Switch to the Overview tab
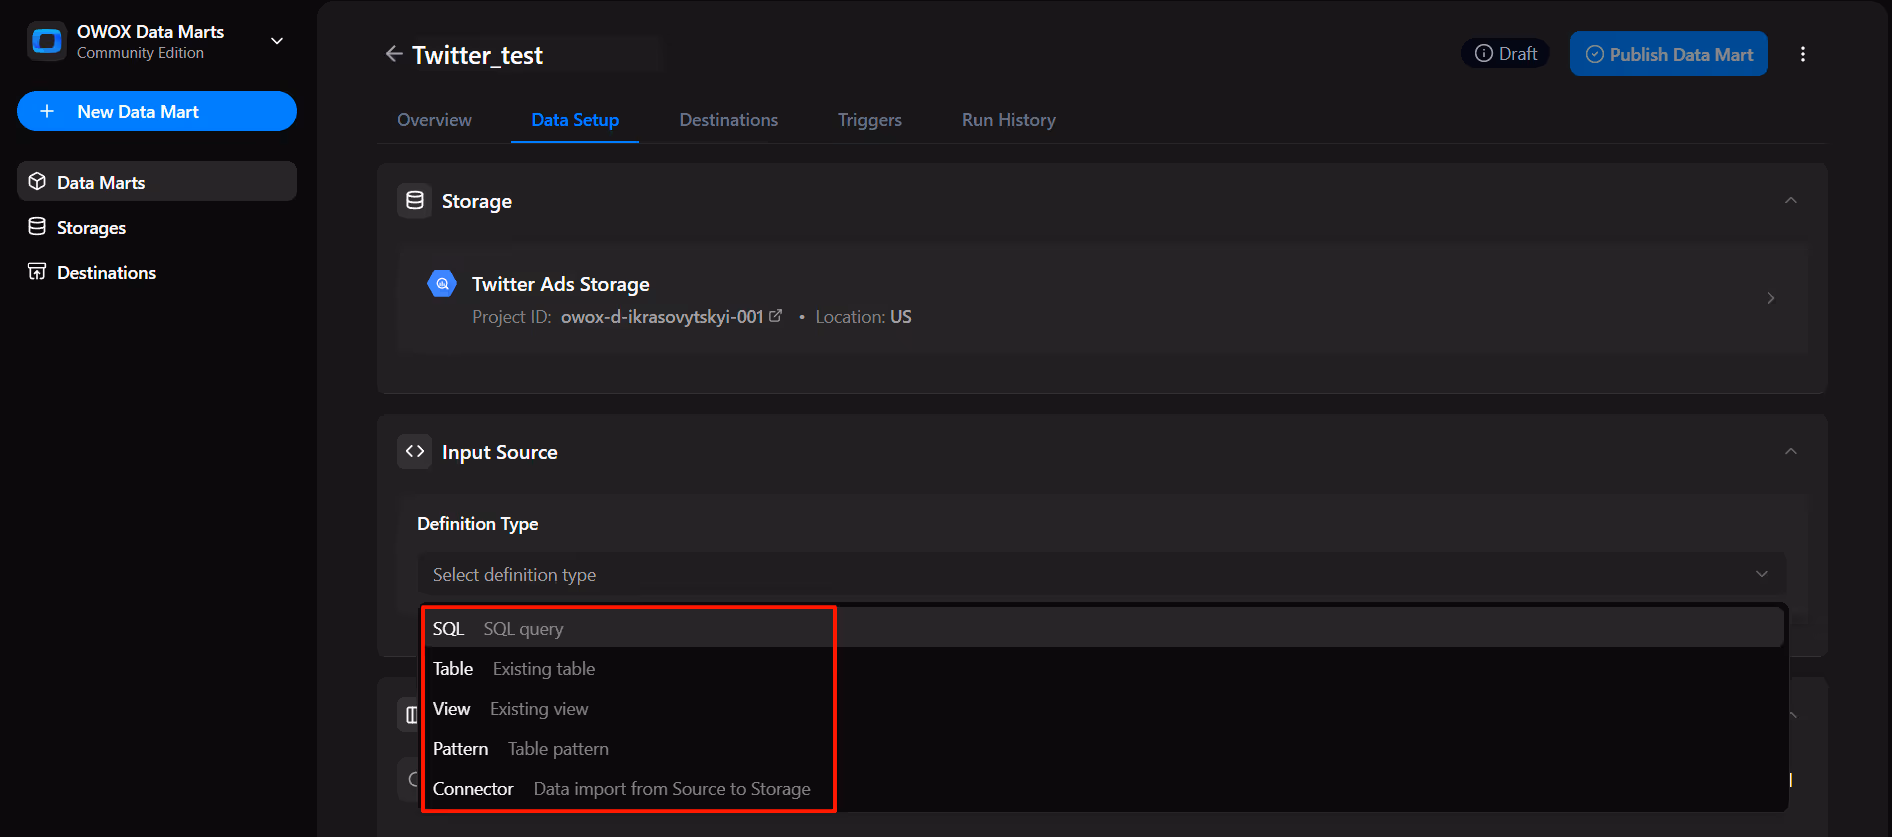 (434, 120)
